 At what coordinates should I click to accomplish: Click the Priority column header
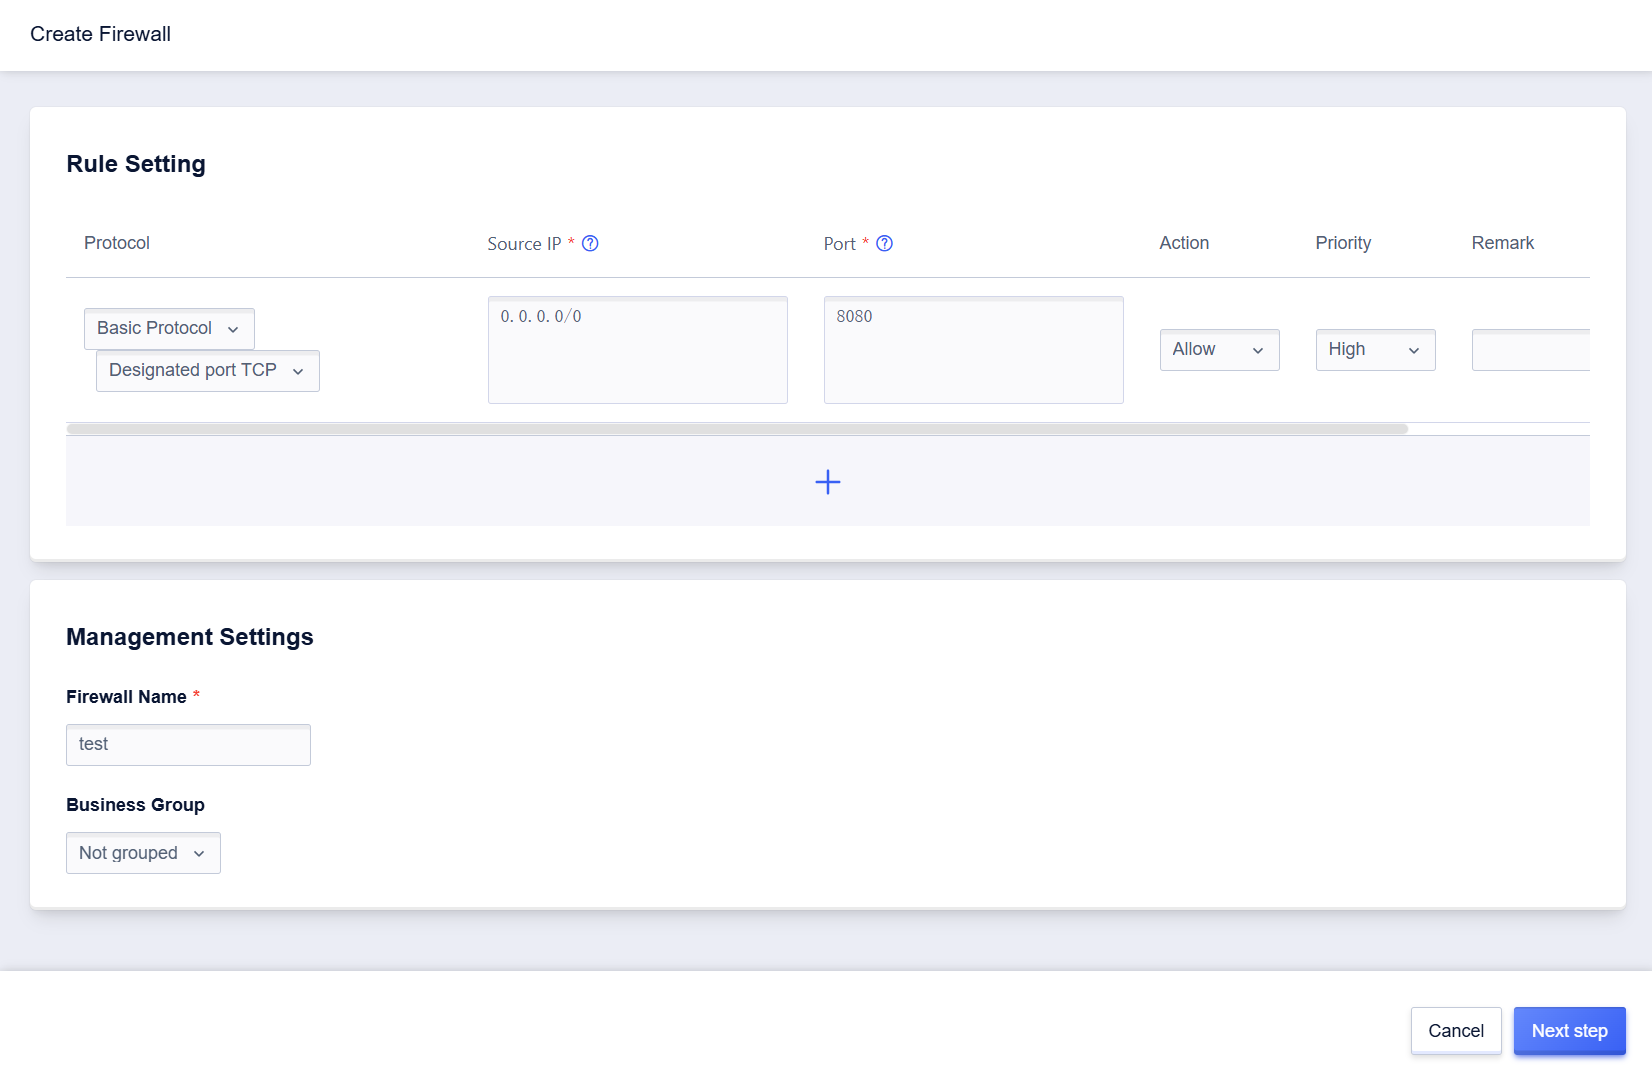pyautogui.click(x=1343, y=243)
